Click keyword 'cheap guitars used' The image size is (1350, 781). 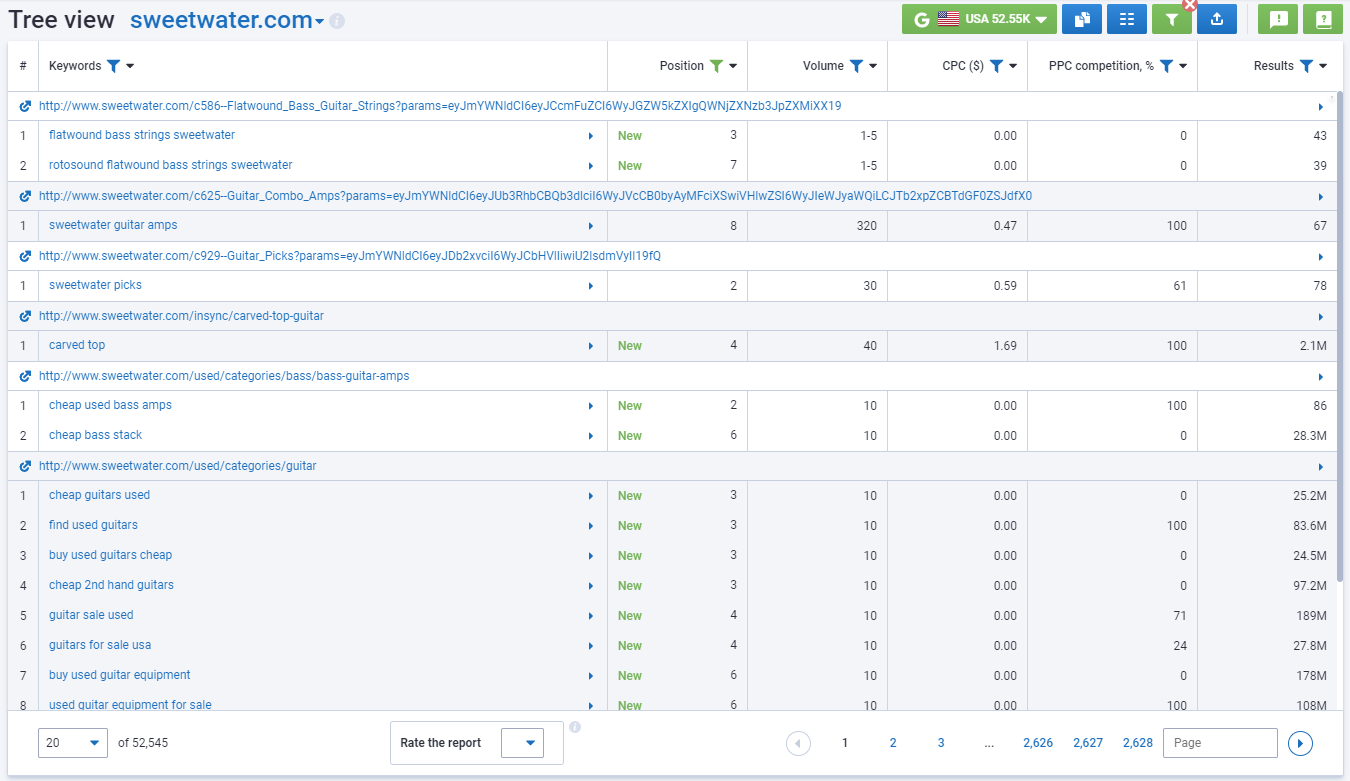[99, 495]
